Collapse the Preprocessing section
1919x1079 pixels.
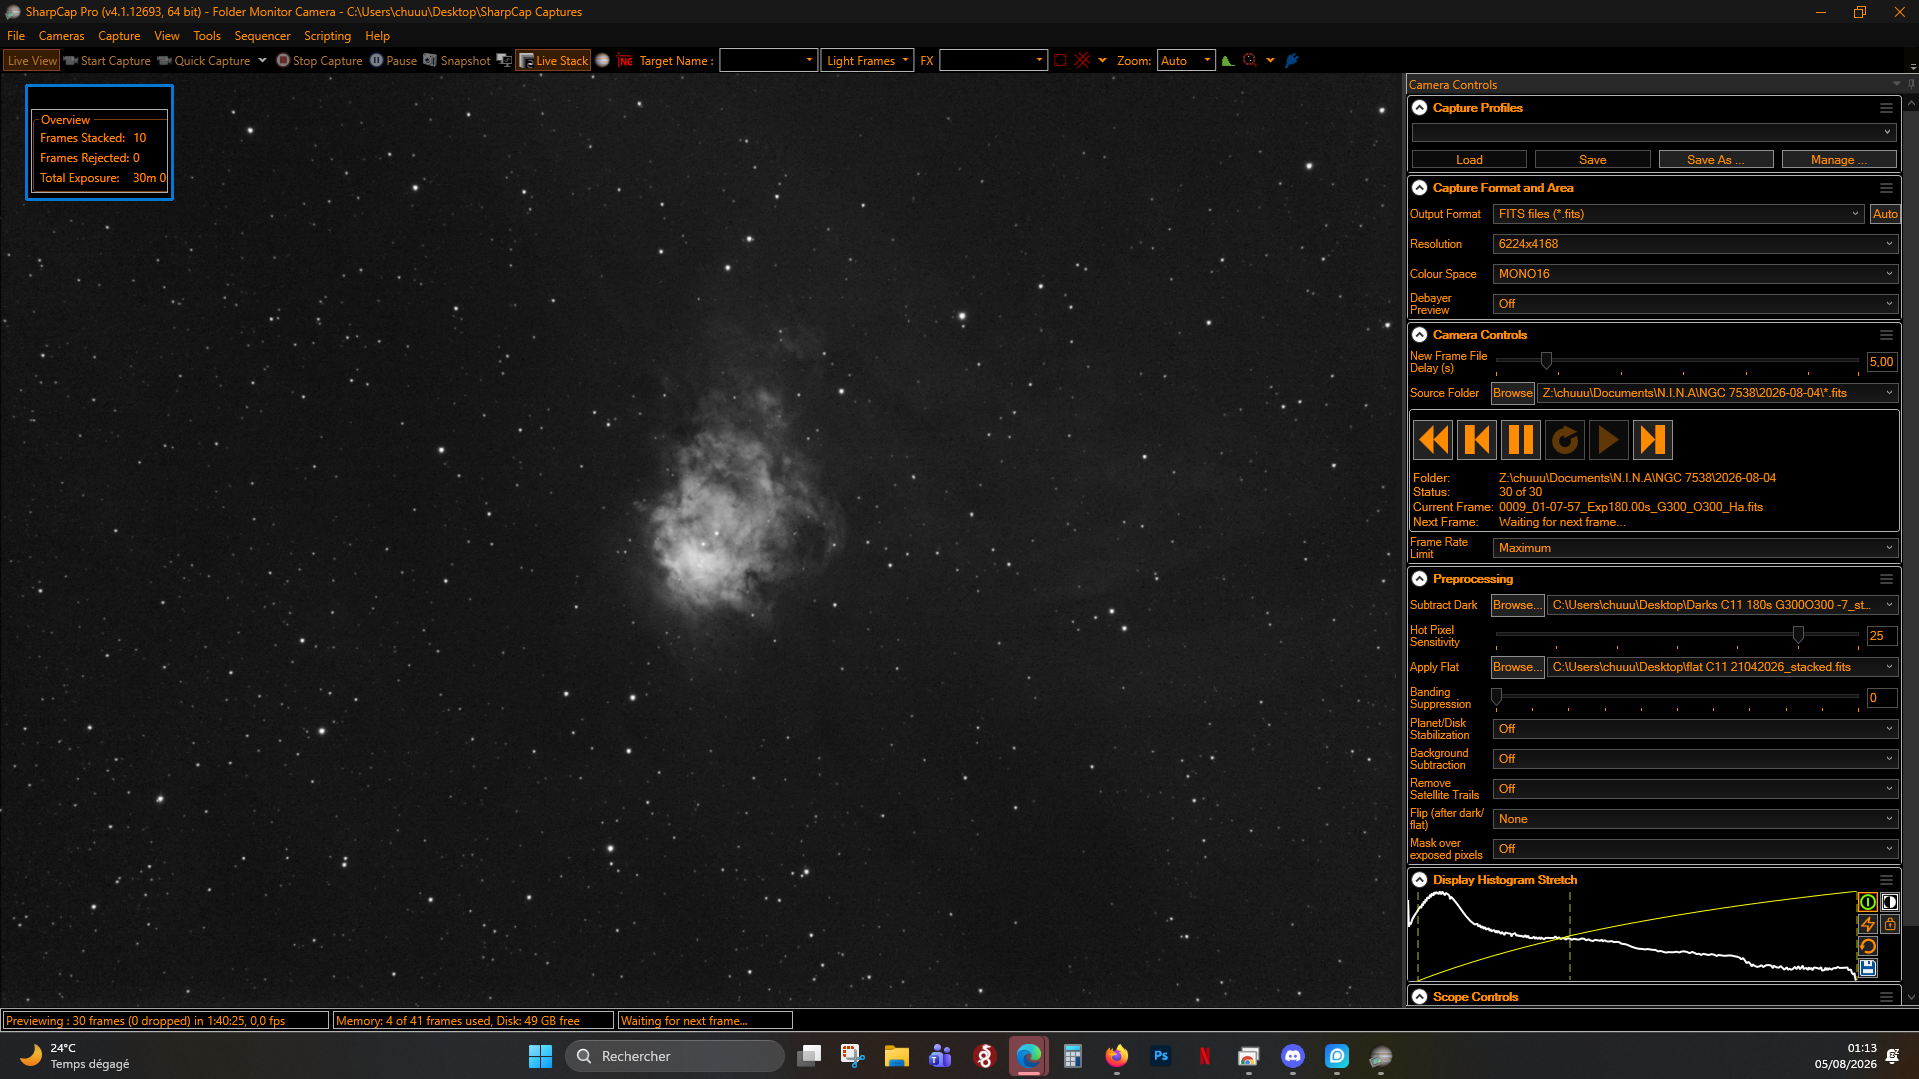pos(1419,579)
